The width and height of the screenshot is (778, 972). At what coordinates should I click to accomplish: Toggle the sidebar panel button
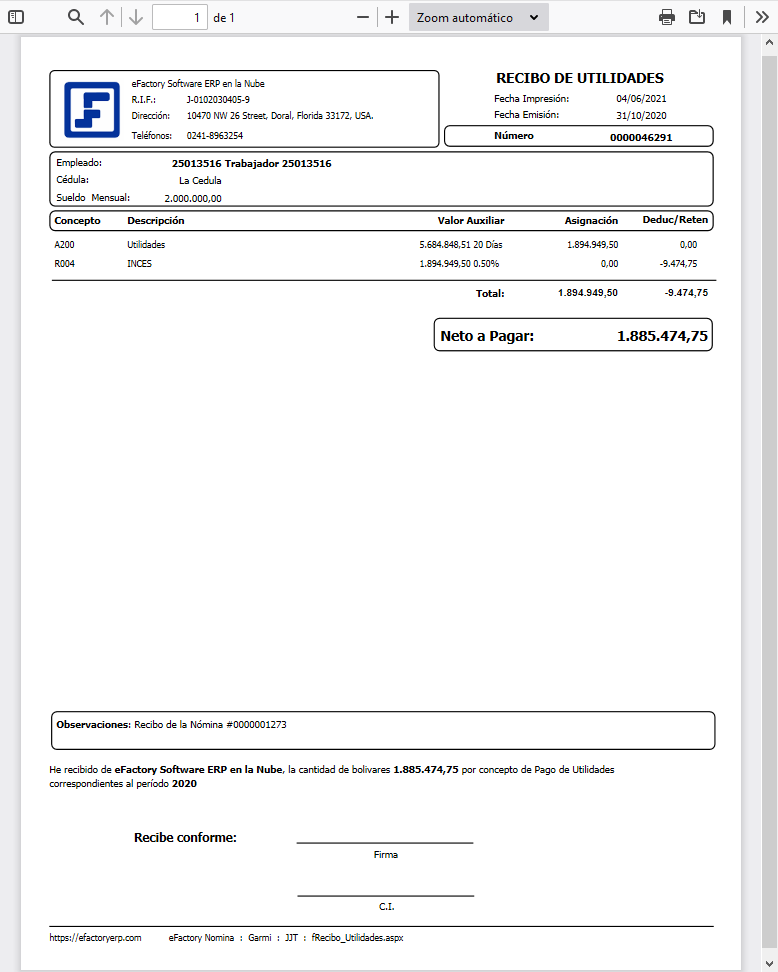[x=16, y=17]
